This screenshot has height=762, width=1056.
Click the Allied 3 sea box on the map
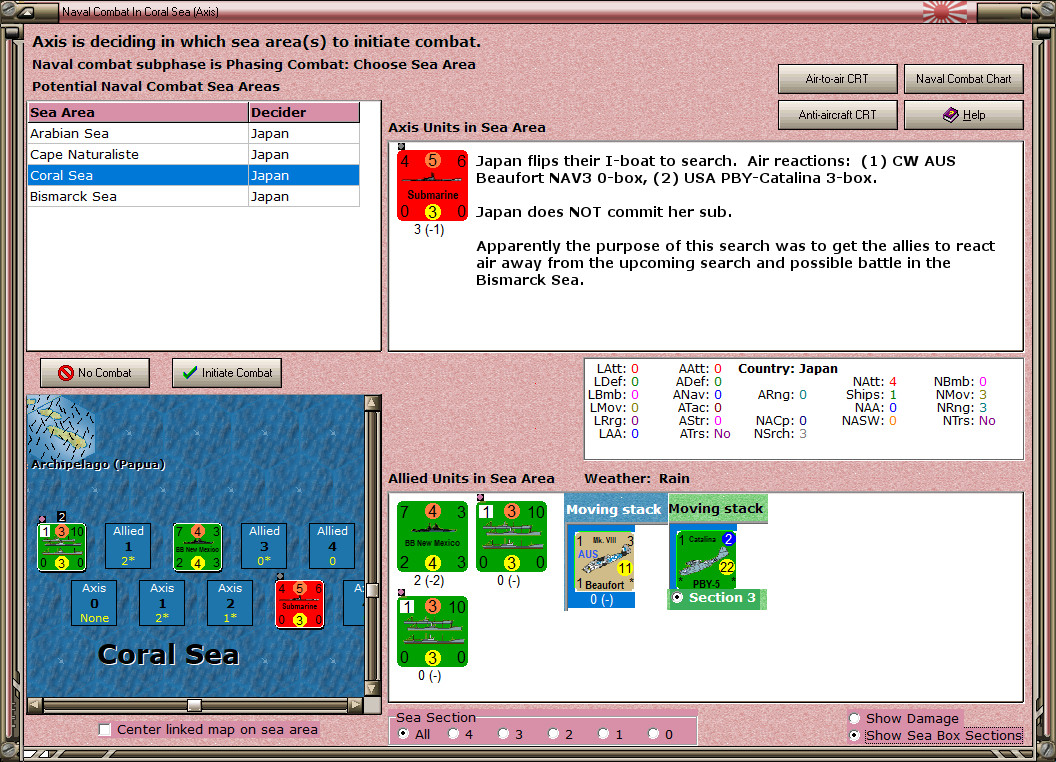[x=264, y=546]
